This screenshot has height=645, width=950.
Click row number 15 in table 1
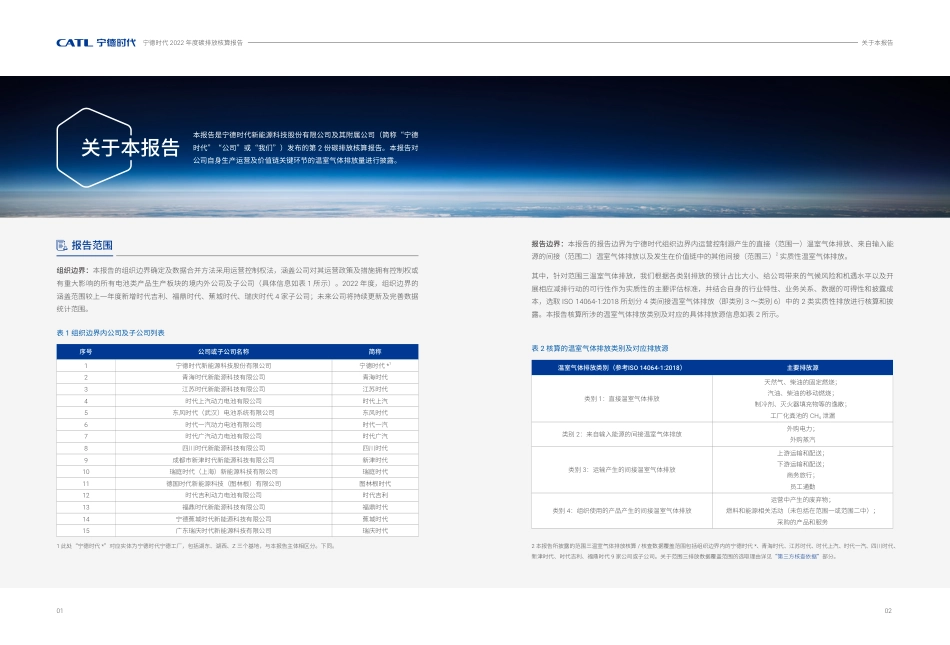[x=86, y=531]
